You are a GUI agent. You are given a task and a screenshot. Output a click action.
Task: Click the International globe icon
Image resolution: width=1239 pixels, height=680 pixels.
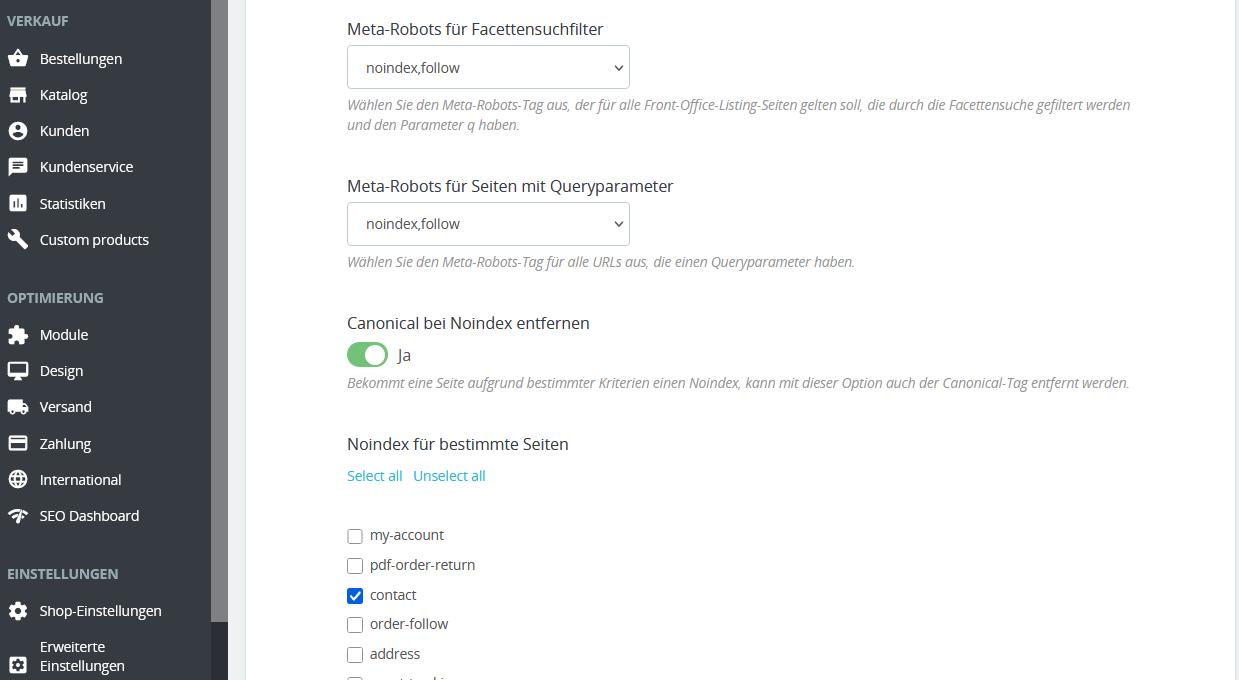(17, 480)
